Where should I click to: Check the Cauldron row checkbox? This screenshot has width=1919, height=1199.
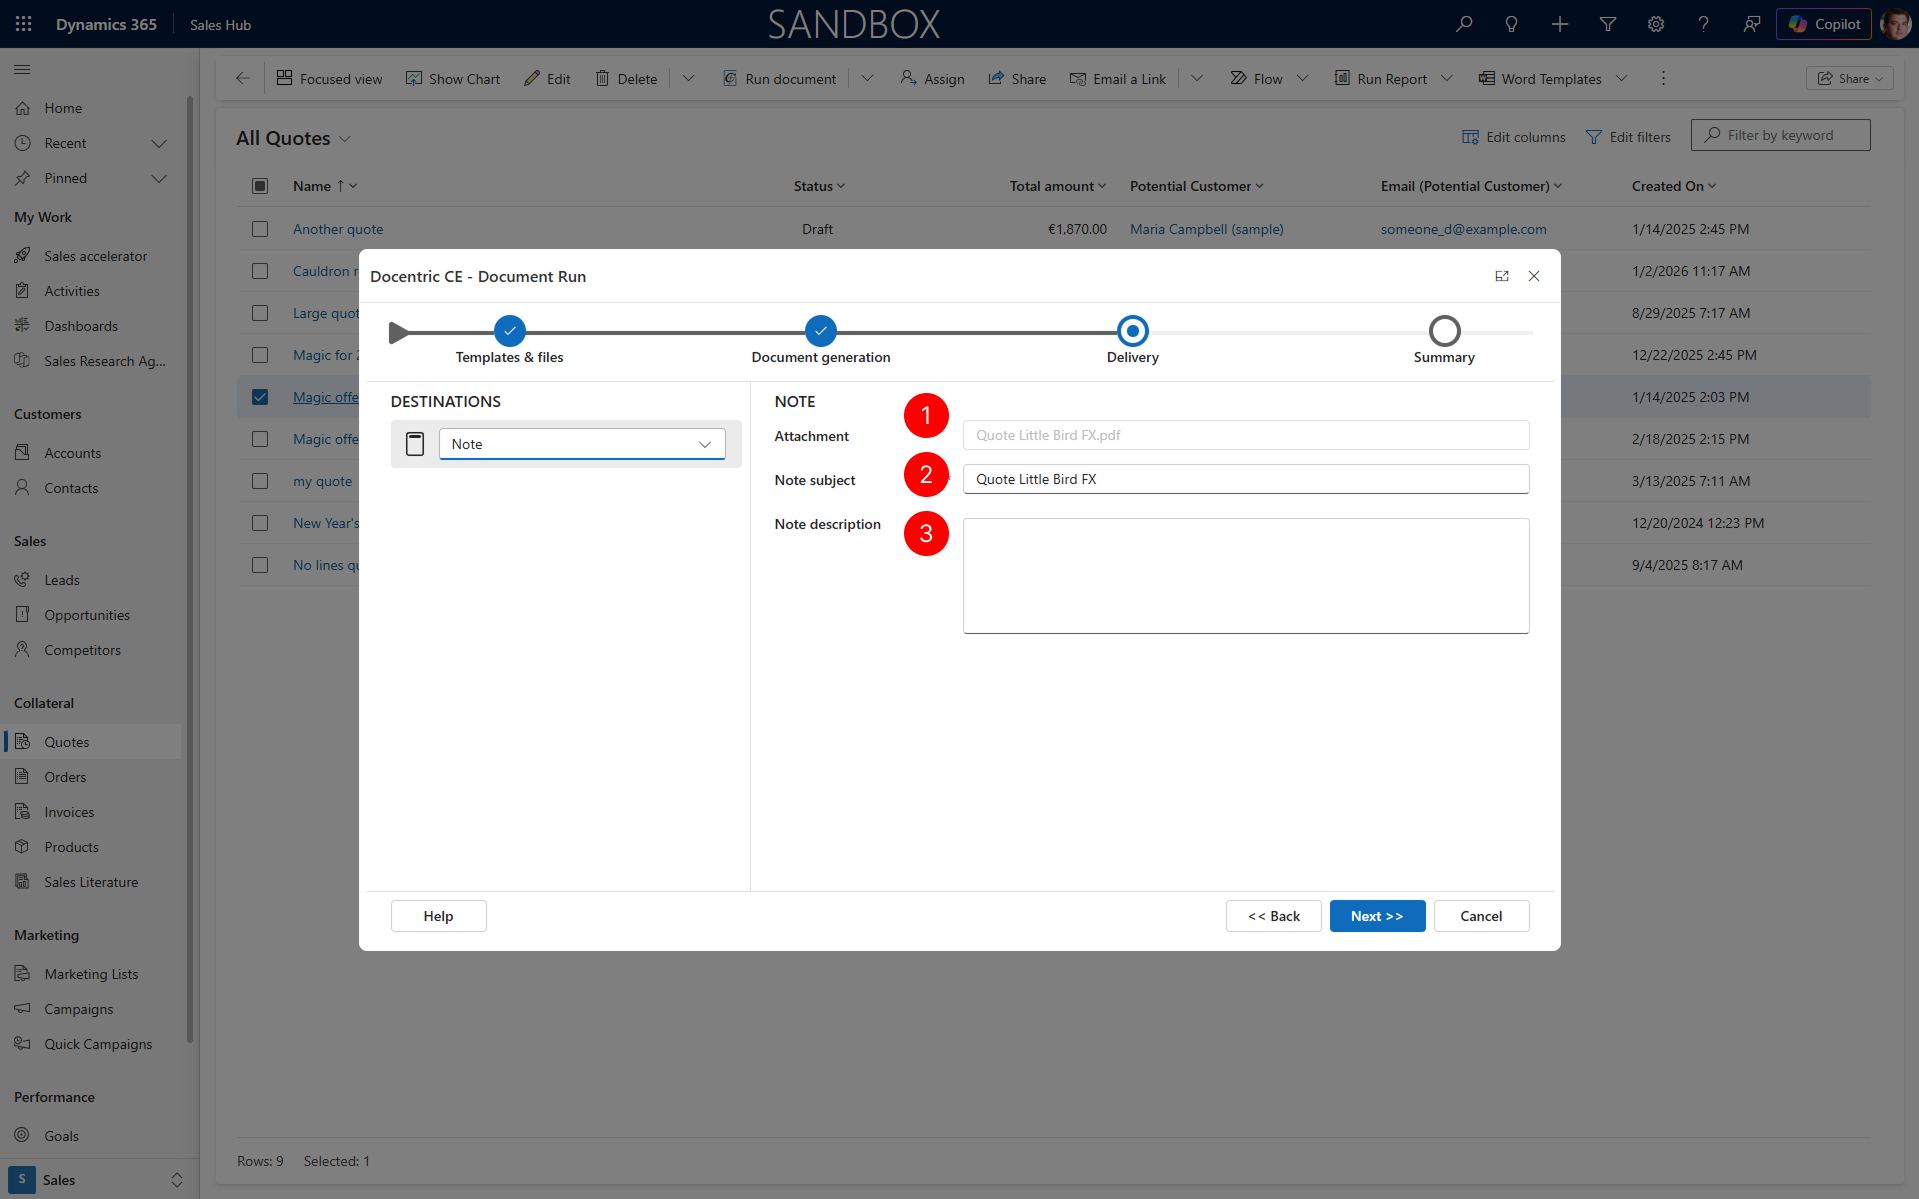point(260,271)
